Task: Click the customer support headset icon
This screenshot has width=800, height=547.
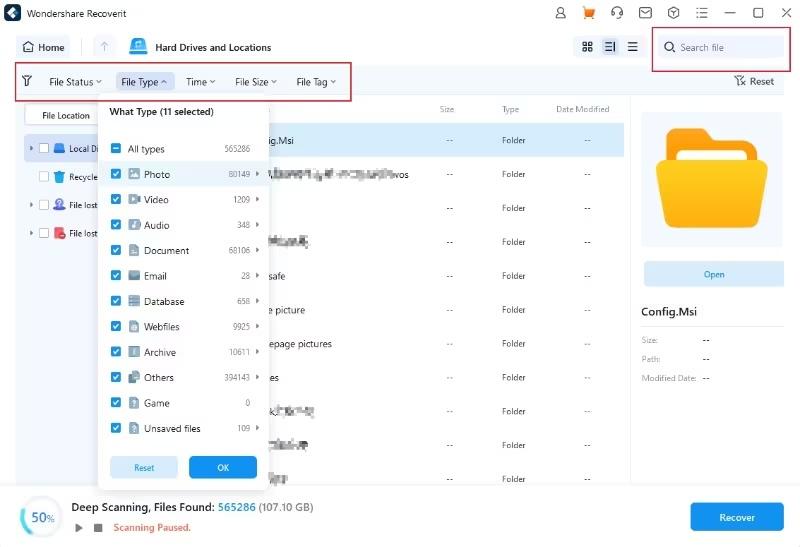Action: coord(617,13)
